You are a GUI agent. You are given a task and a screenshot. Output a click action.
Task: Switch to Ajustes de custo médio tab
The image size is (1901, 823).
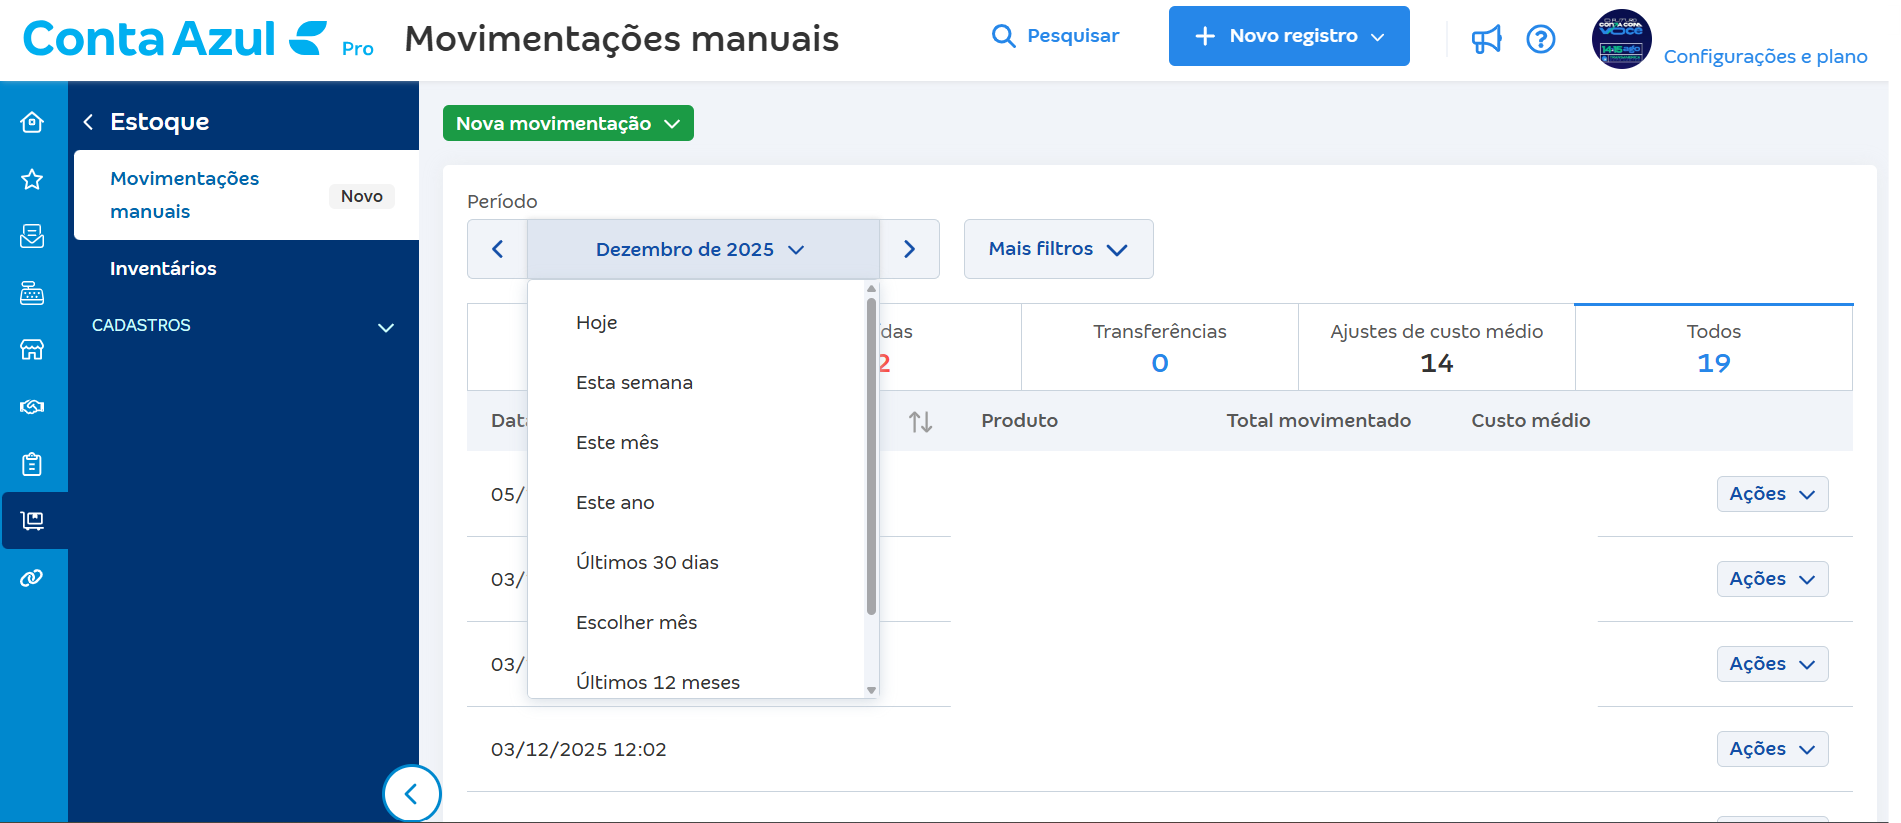[1436, 347]
